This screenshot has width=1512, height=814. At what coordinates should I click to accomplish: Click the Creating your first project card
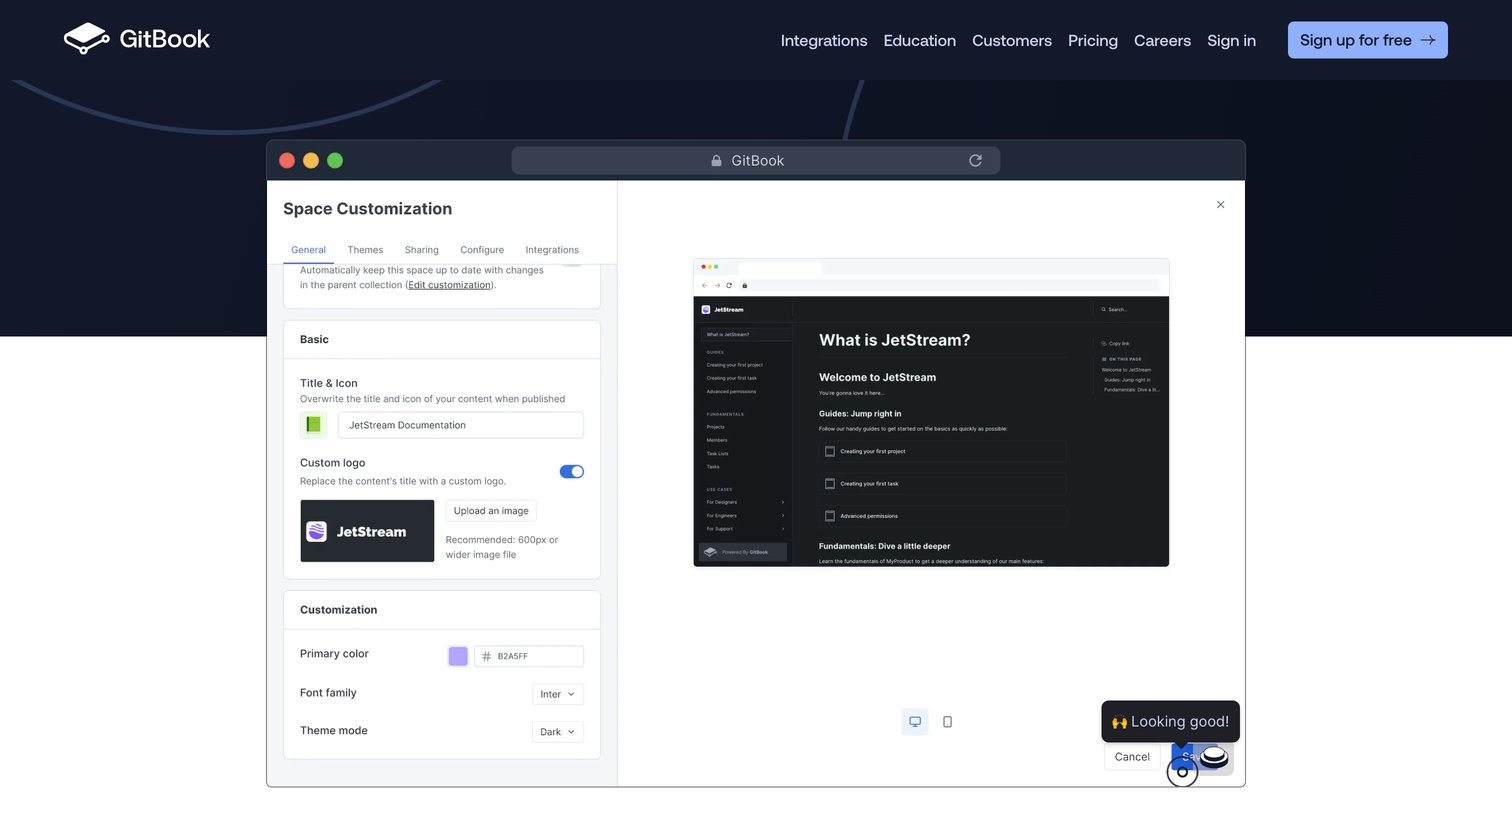[942, 451]
